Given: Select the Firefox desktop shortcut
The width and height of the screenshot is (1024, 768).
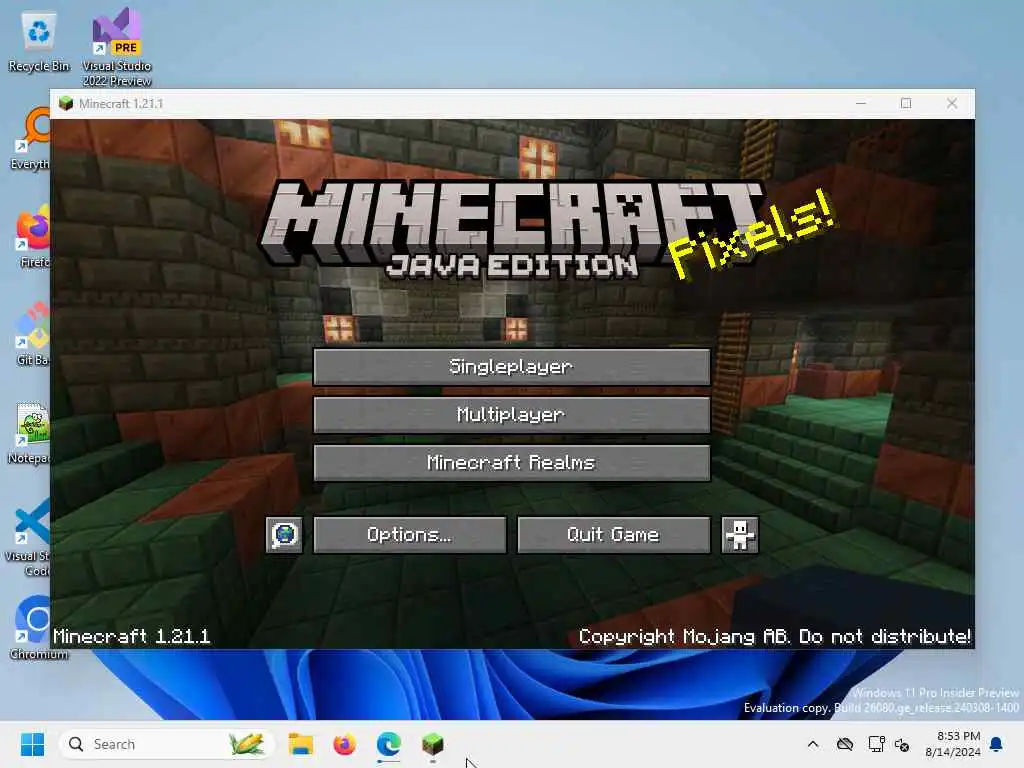Looking at the screenshot, I should 34,236.
